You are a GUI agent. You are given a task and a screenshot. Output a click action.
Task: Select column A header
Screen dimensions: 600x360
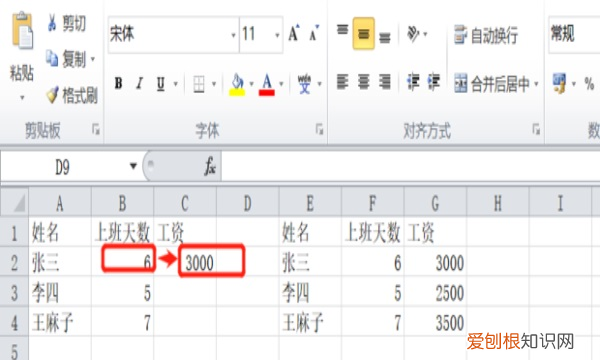(60, 202)
